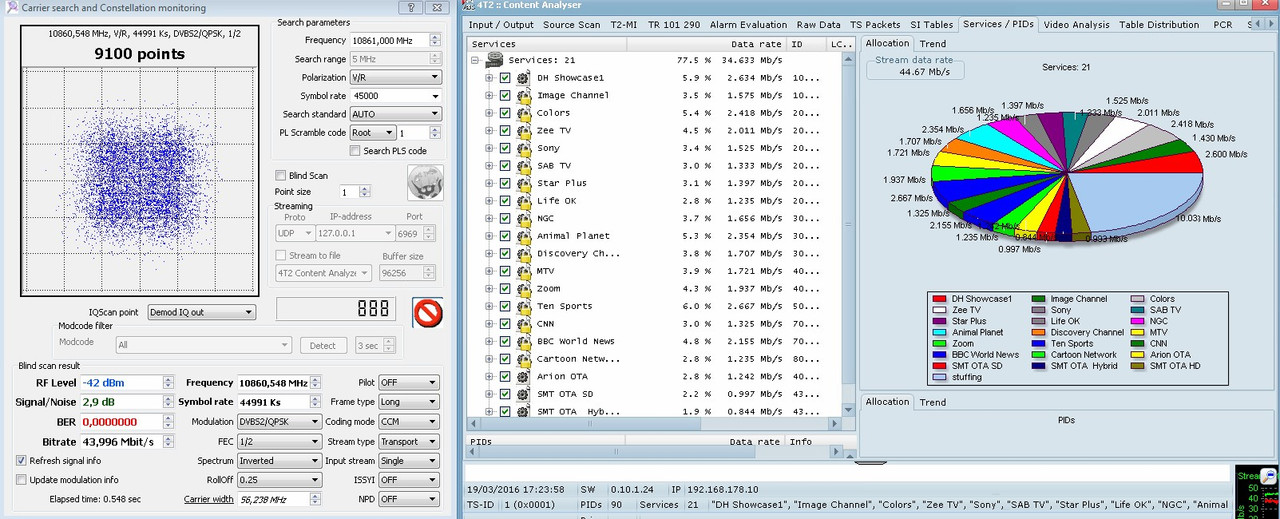
Task: Click the SAB TV service icon
Action: point(523,165)
